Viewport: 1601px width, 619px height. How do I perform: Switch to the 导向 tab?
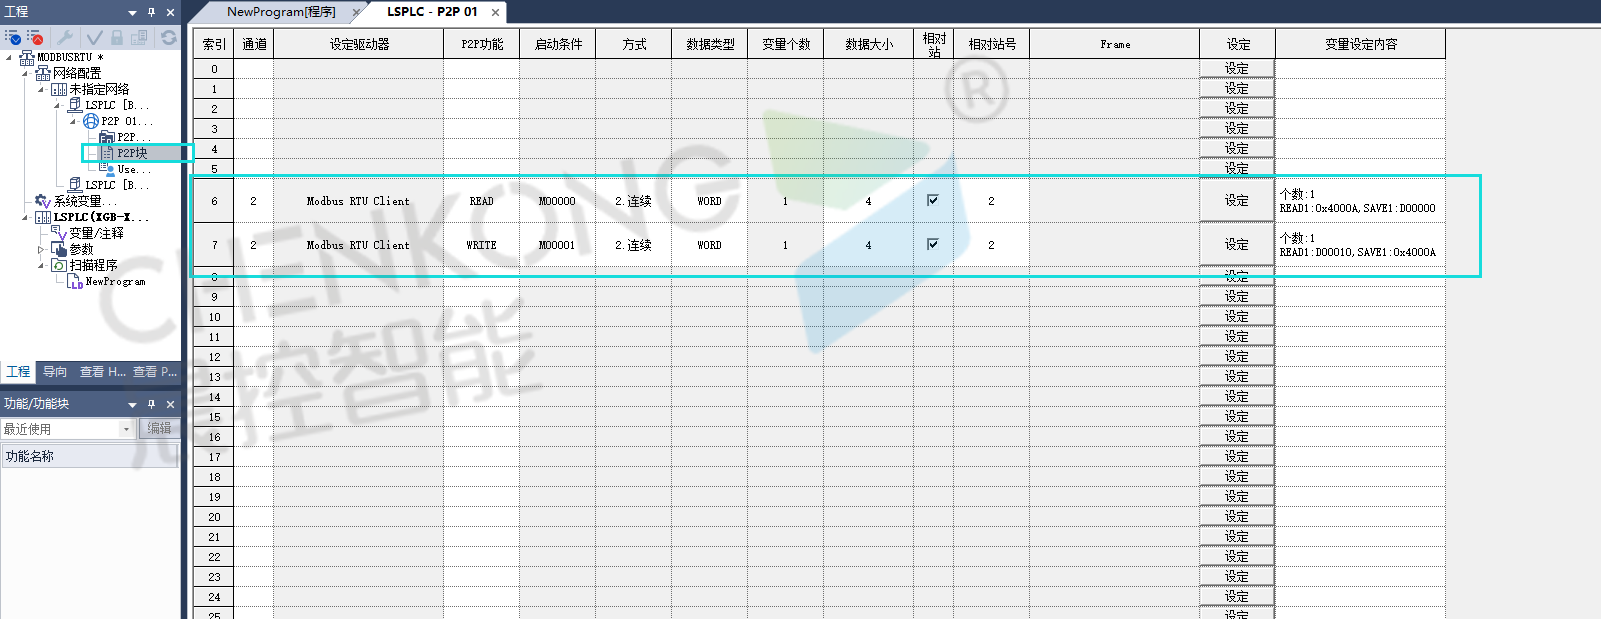point(55,372)
